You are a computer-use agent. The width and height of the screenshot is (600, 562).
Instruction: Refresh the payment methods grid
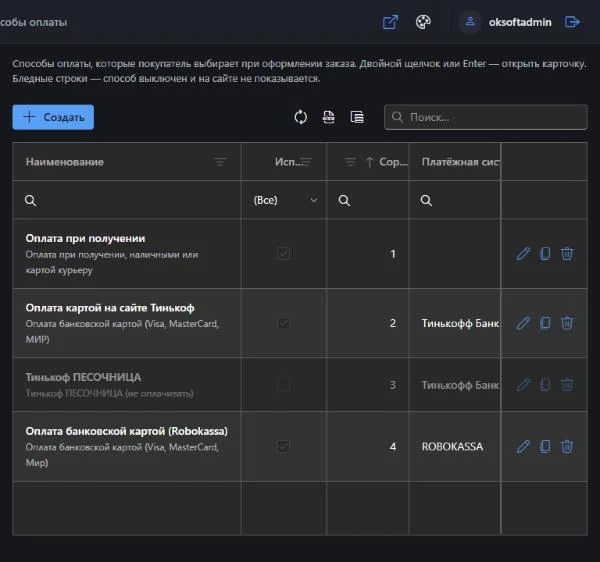point(300,117)
